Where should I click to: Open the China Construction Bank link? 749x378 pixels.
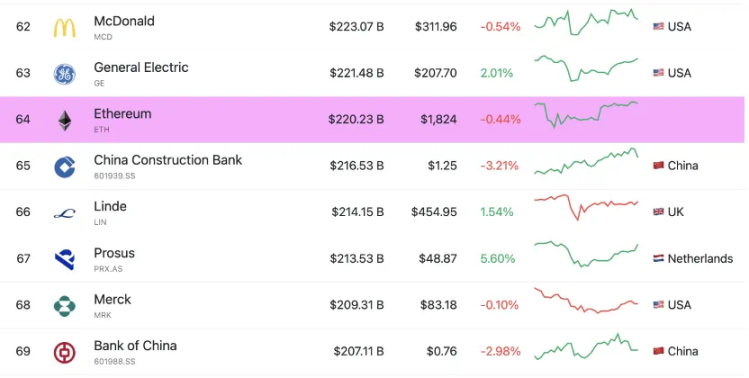(x=168, y=160)
